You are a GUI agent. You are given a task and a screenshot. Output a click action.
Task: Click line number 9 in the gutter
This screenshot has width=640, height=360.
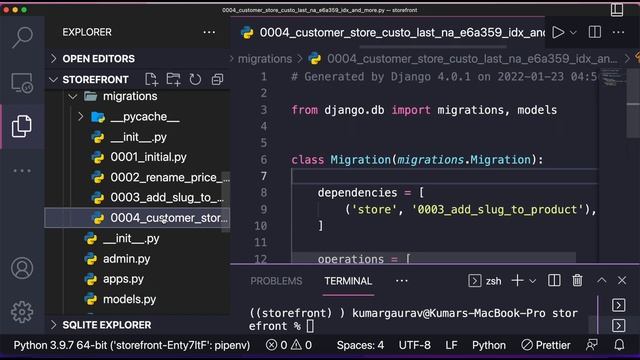(264, 209)
